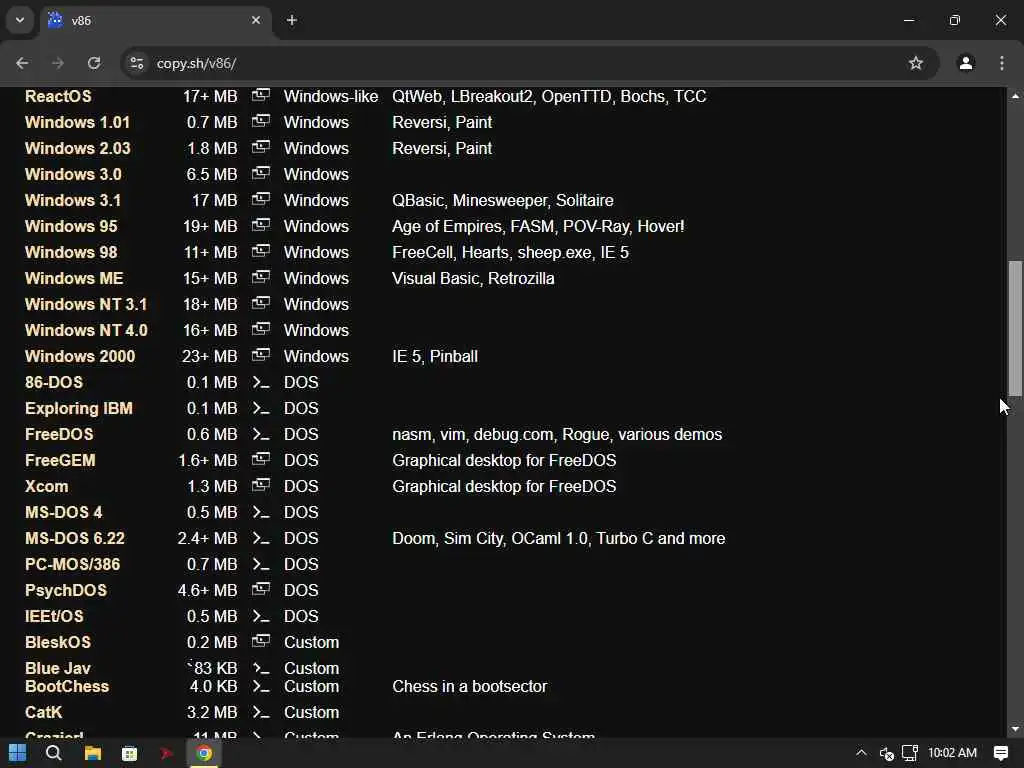
Task: Open the Chrome profile menu
Action: tap(966, 63)
